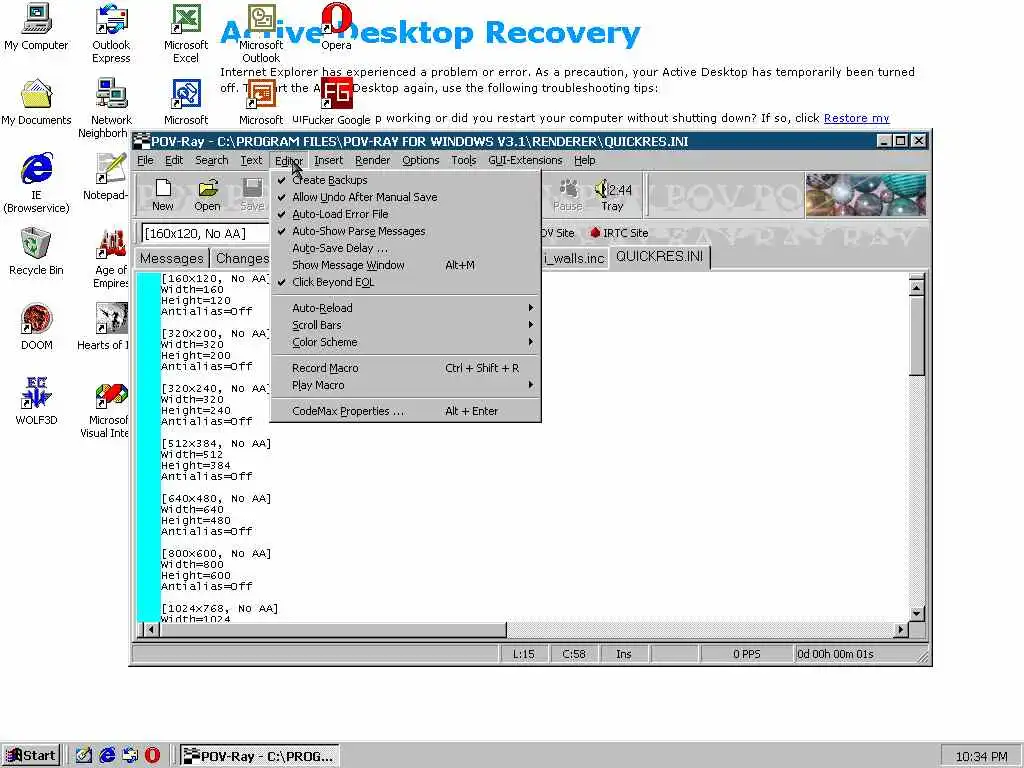This screenshot has width=1024, height=768.
Task: Open Outlook Express desktop icon
Action: coord(111,34)
